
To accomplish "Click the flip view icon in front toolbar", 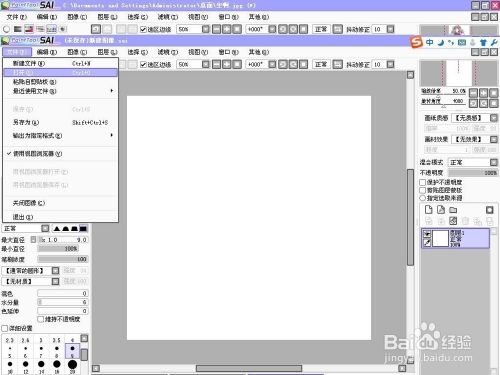I will [x=337, y=64].
